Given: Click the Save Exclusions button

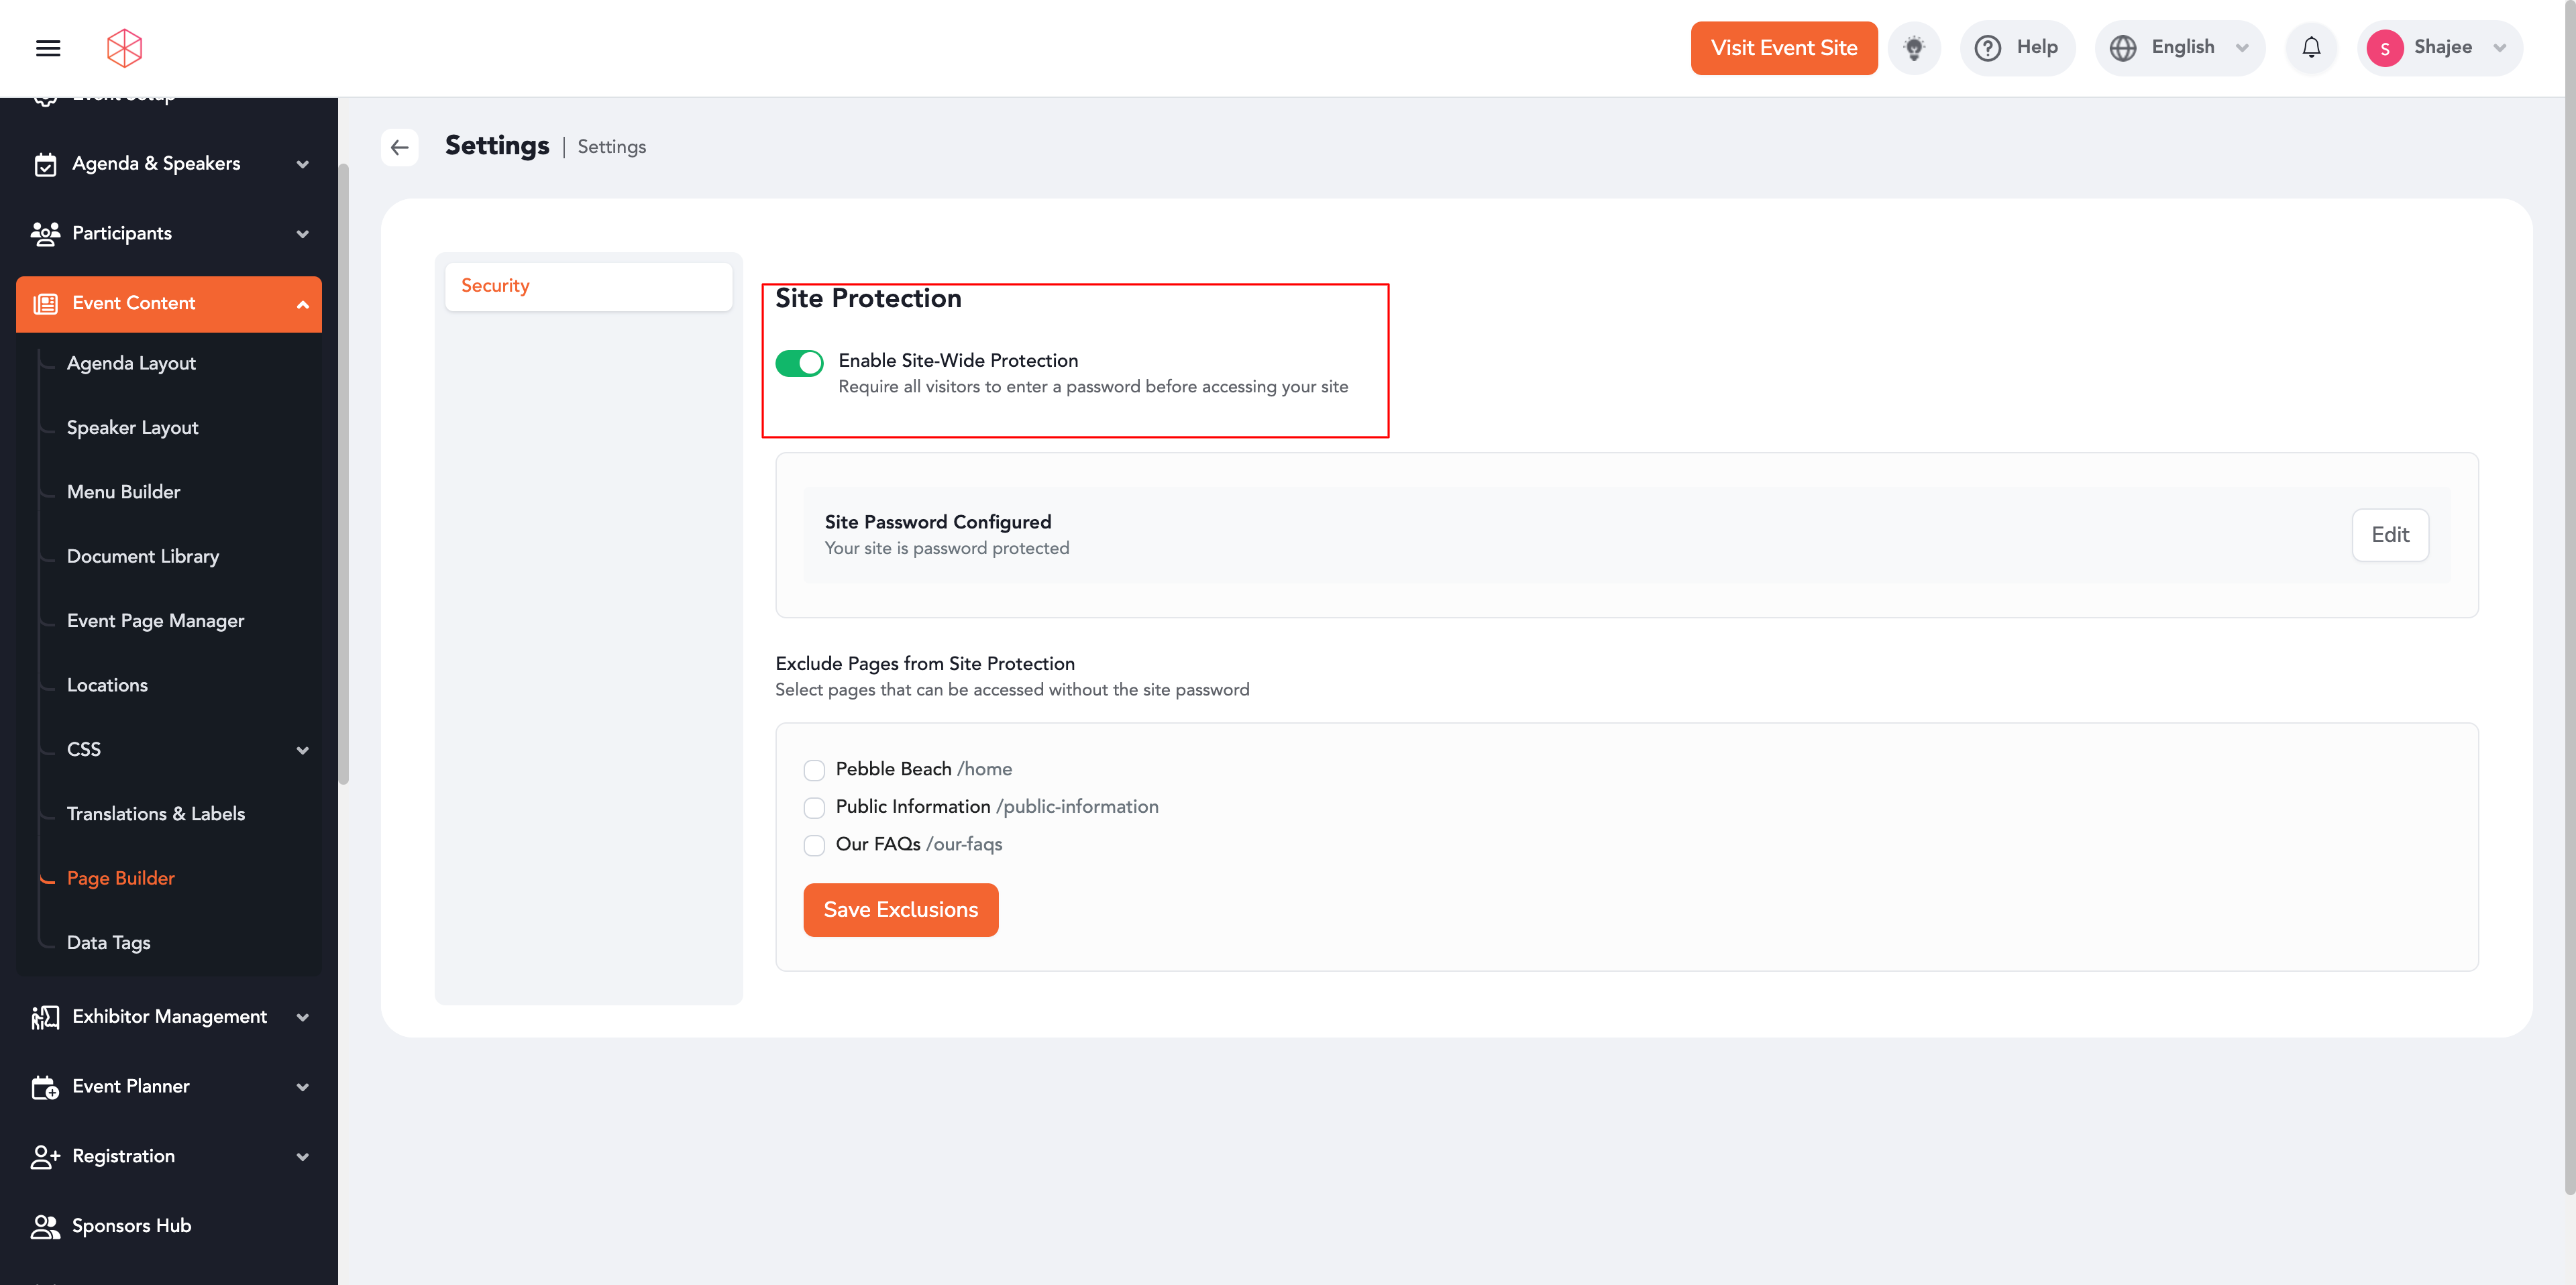Looking at the screenshot, I should click(x=900, y=910).
